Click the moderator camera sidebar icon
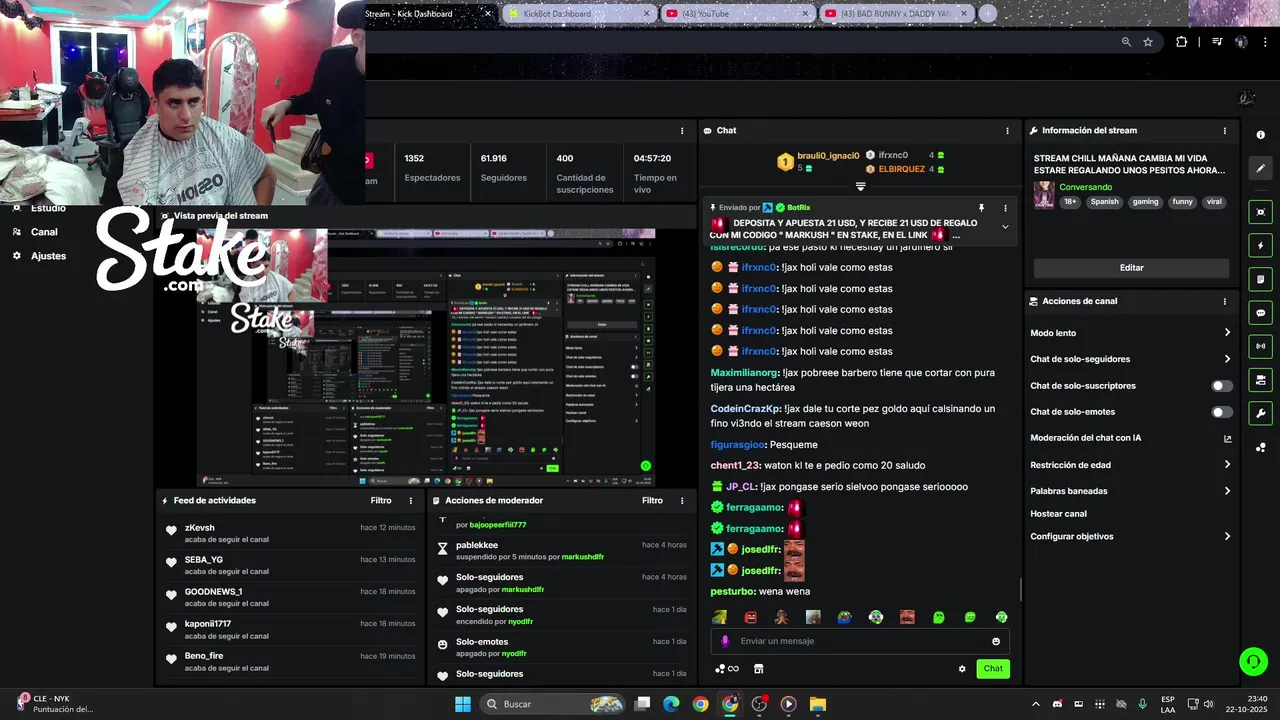This screenshot has height=720, width=1280. pos(1261,380)
